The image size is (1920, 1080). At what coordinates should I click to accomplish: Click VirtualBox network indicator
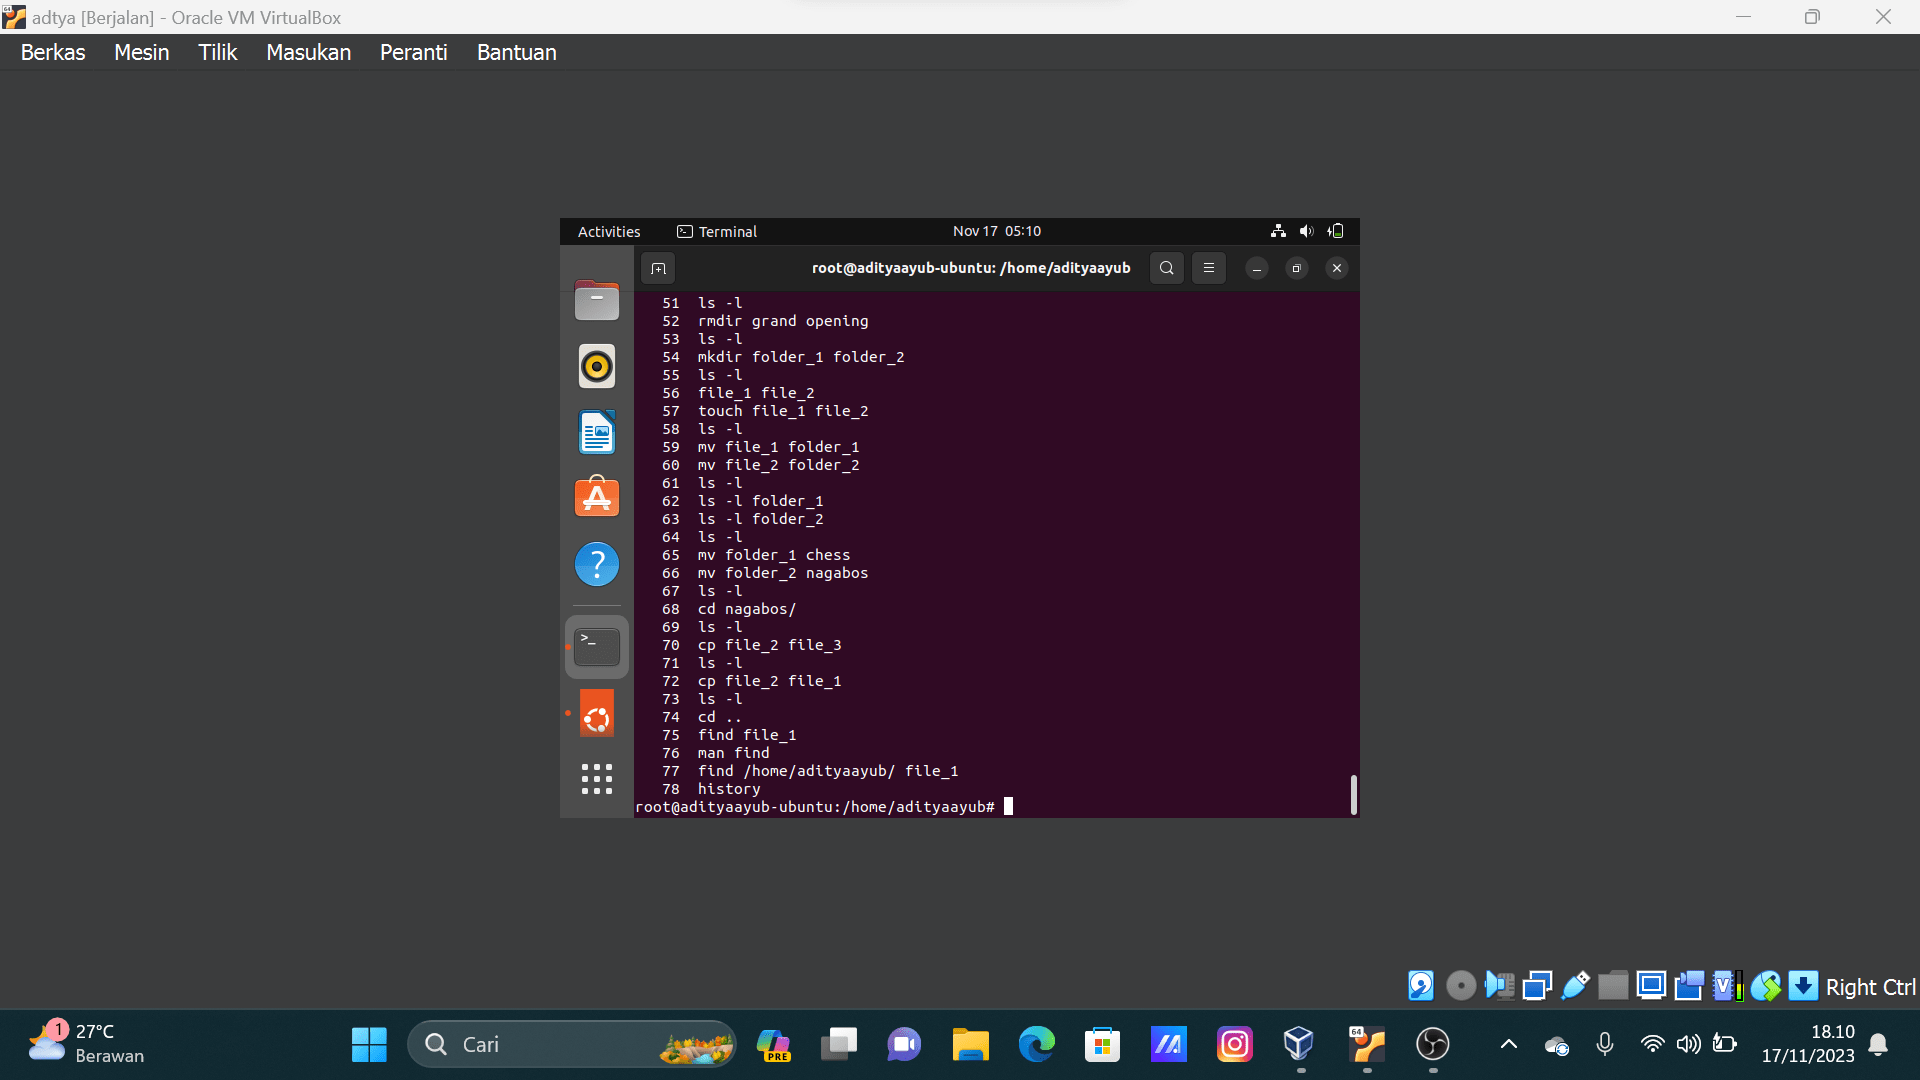point(1537,986)
